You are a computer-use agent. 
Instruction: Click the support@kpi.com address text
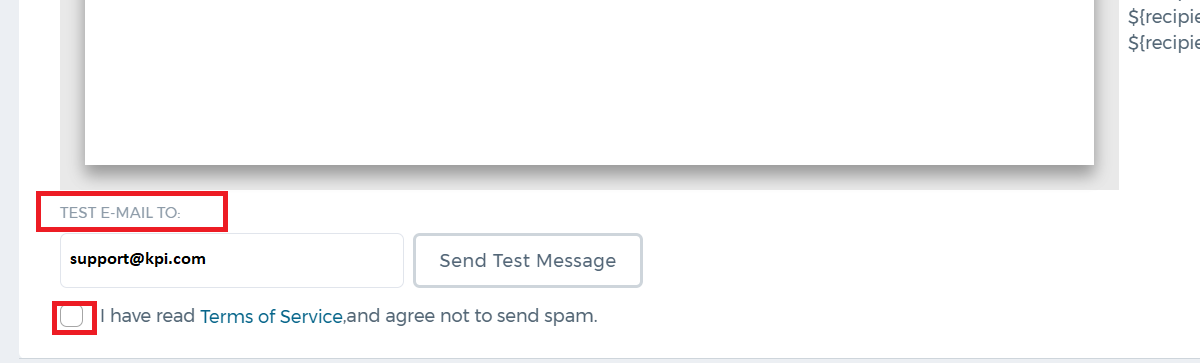138,259
